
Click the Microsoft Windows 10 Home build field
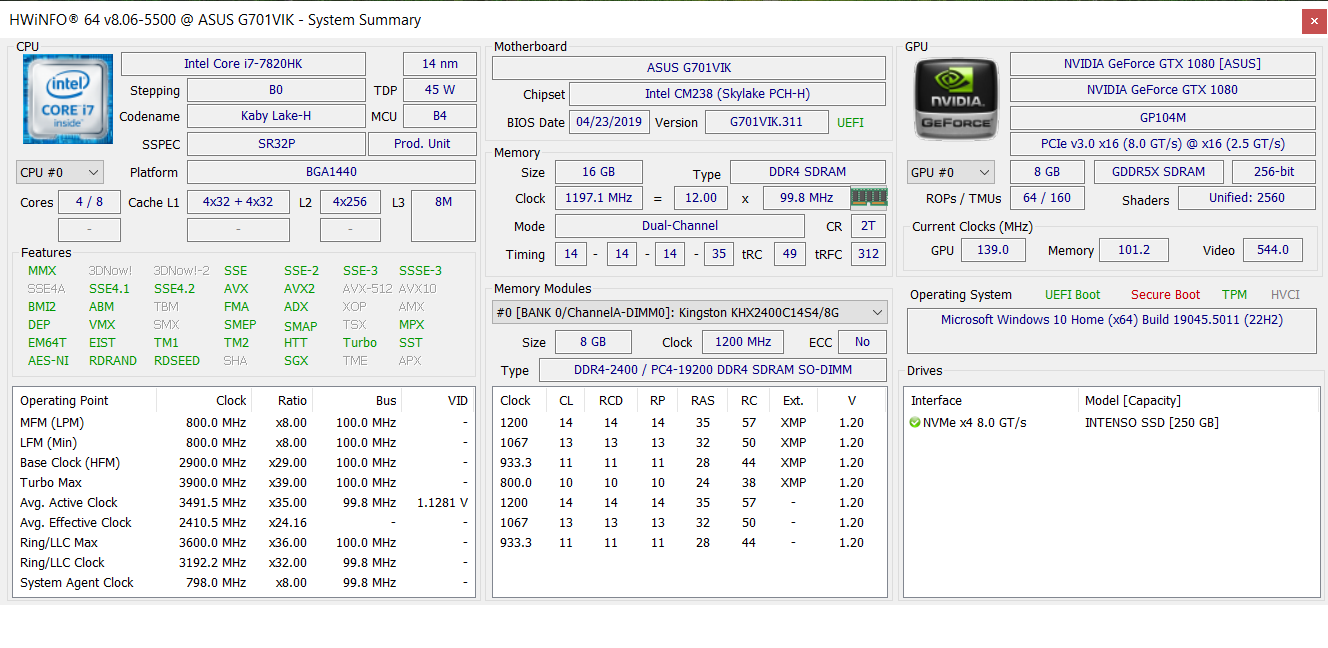[1112, 330]
